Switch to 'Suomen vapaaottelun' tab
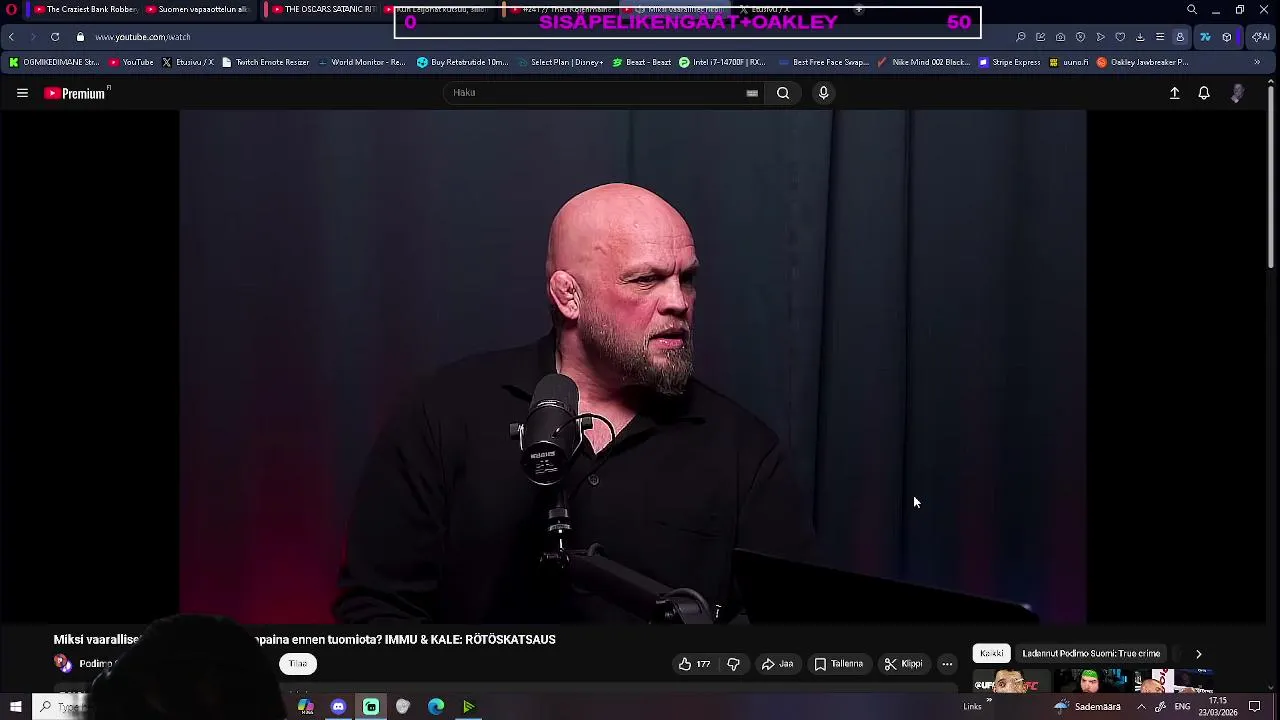 [196, 10]
